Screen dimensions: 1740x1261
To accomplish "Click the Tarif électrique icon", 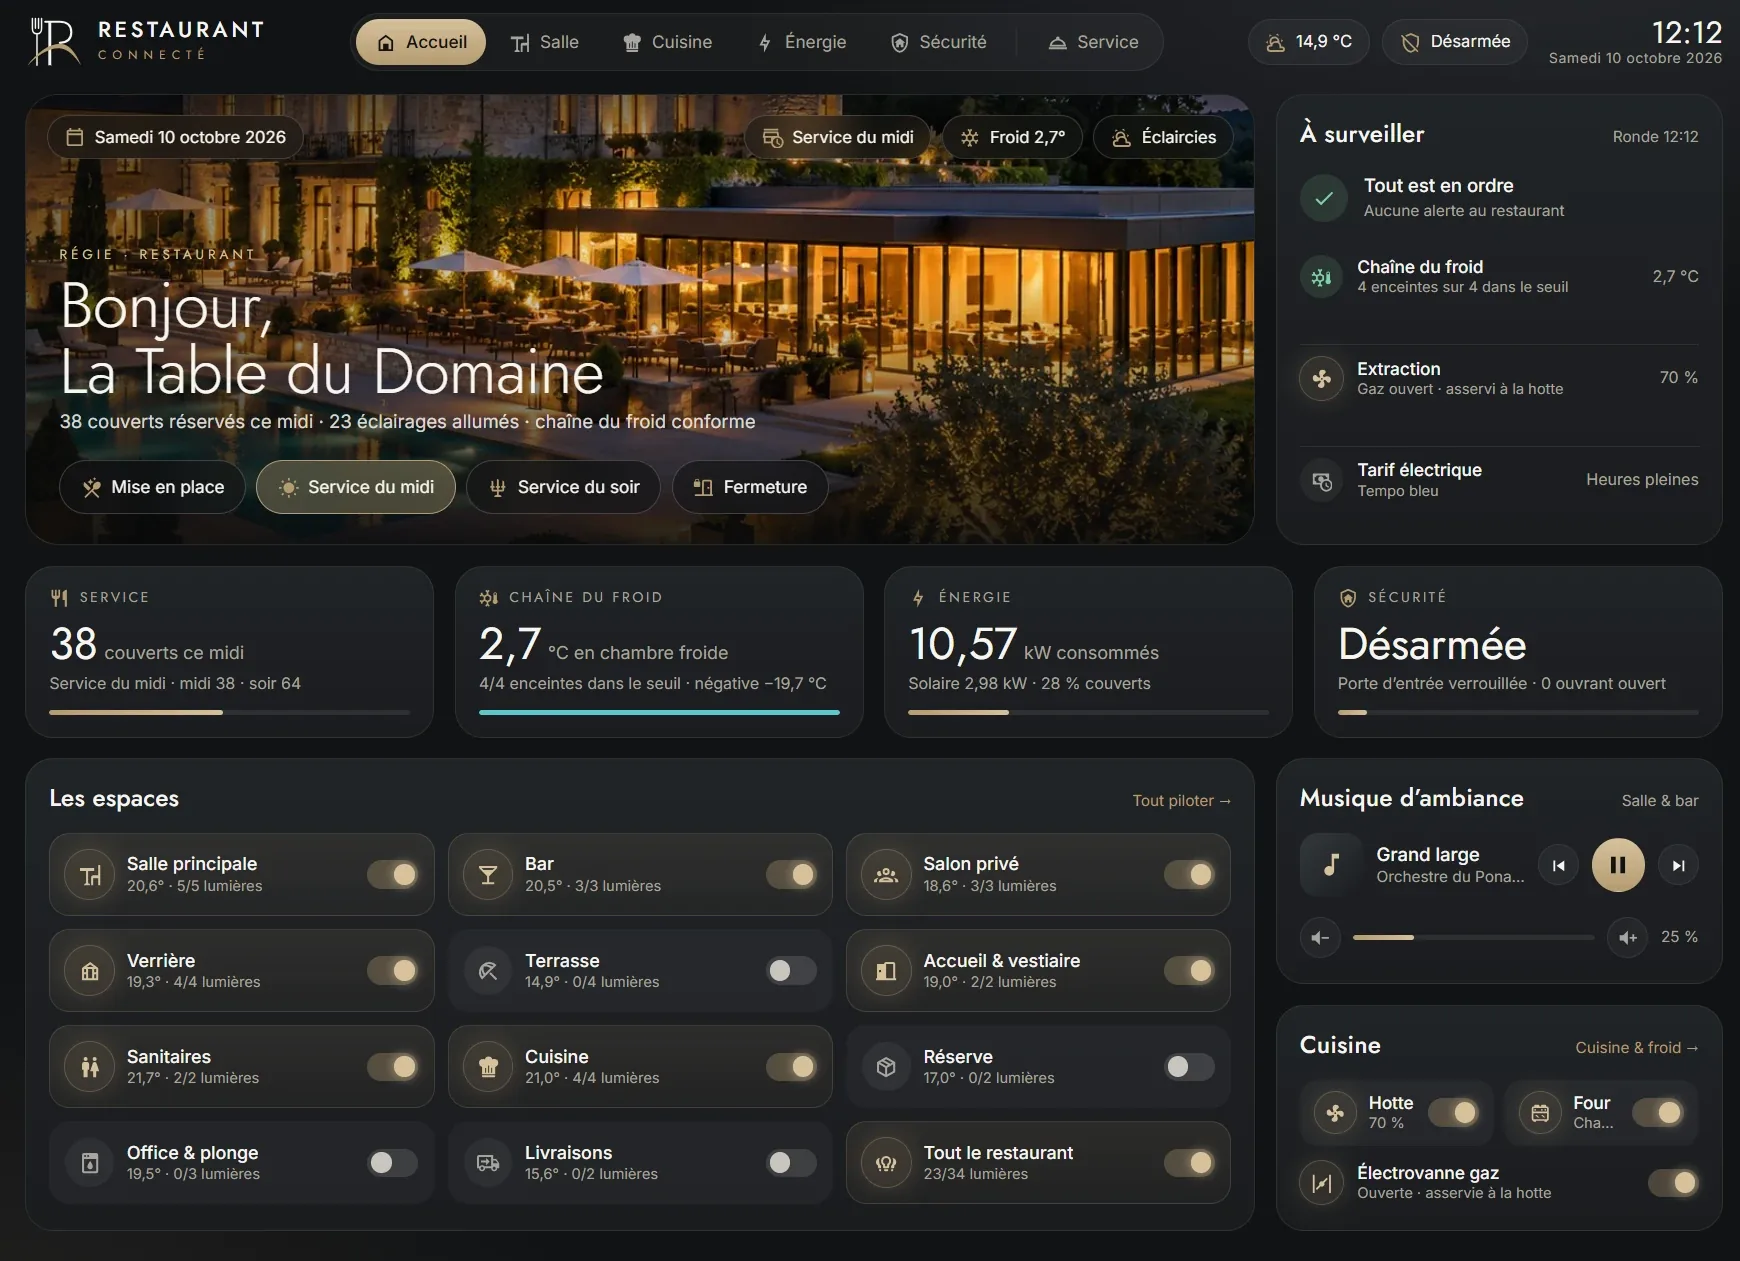I will click(1321, 481).
